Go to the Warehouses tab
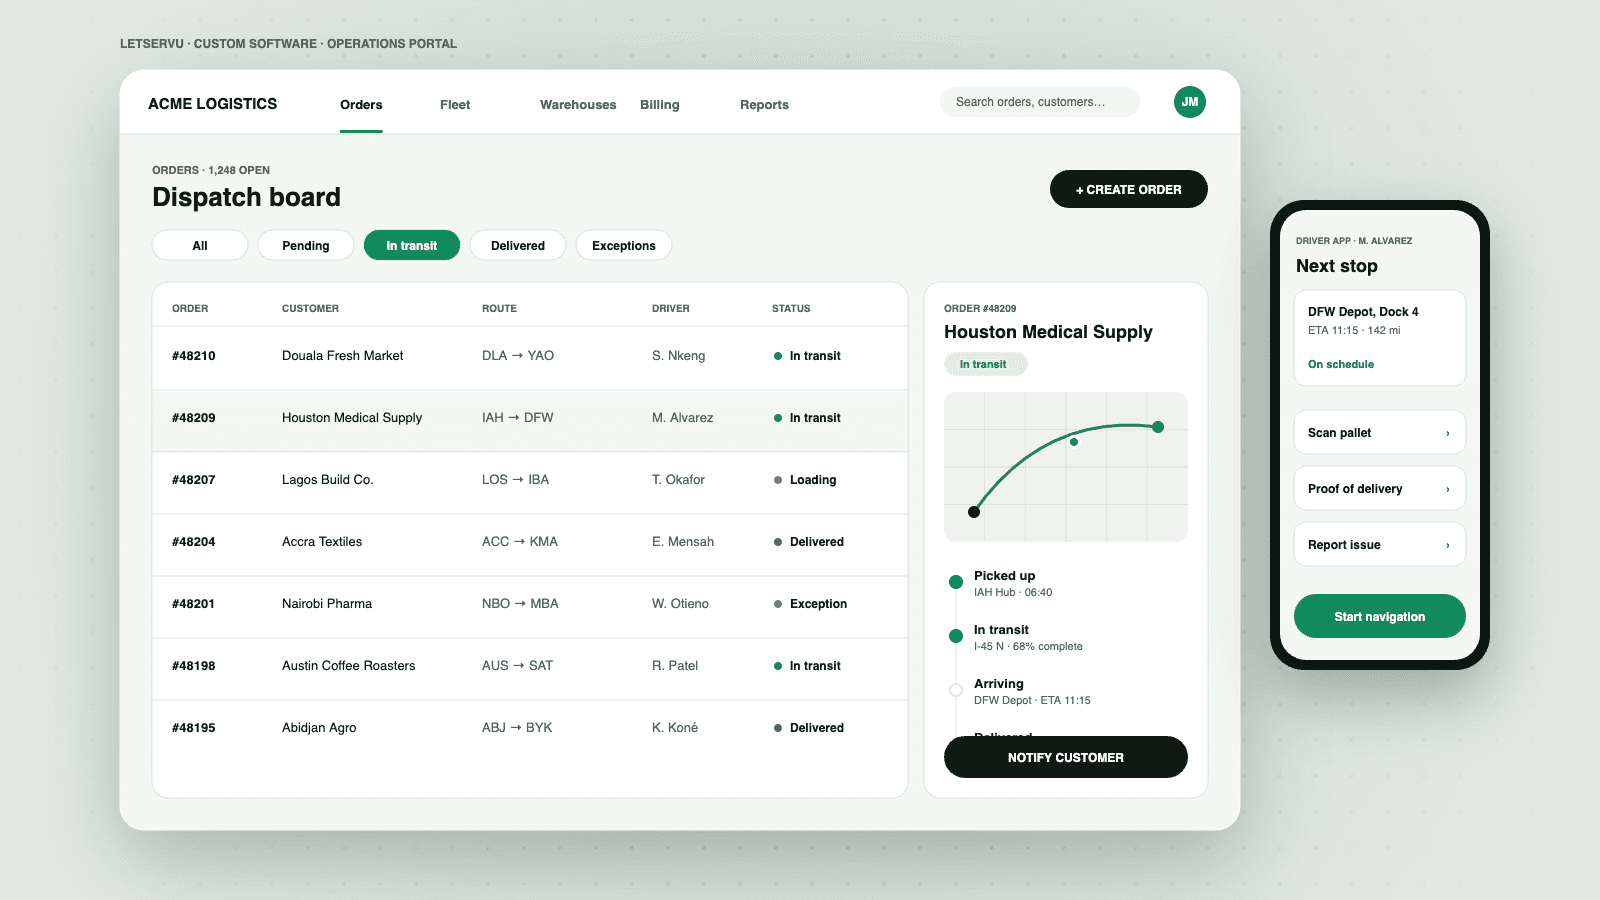 [578, 105]
